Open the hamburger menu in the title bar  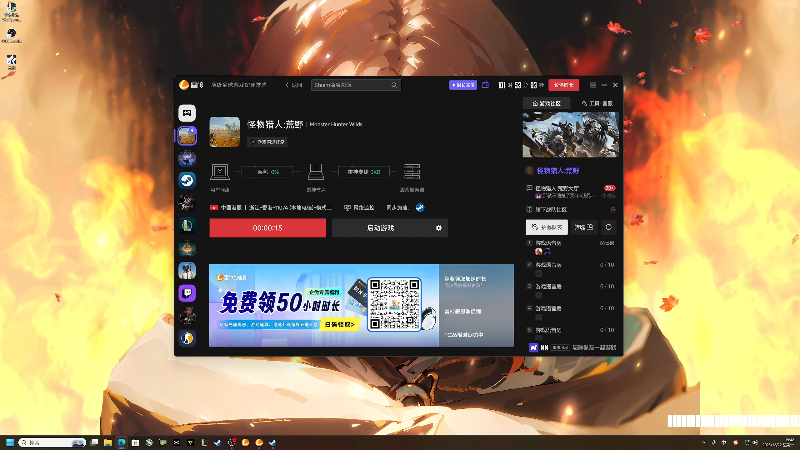pos(592,85)
